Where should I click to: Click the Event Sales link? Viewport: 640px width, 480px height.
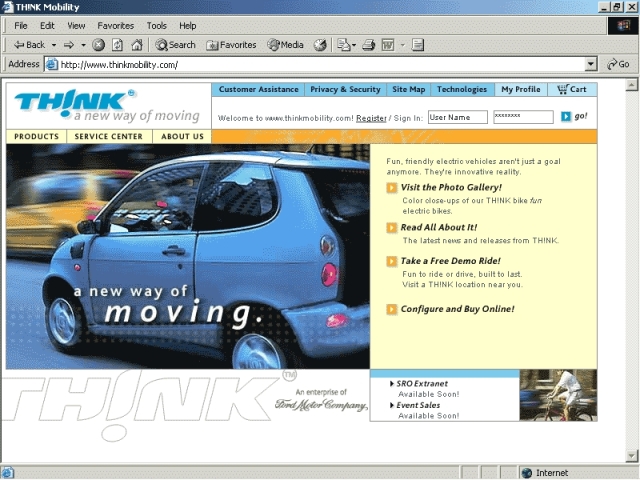point(418,405)
